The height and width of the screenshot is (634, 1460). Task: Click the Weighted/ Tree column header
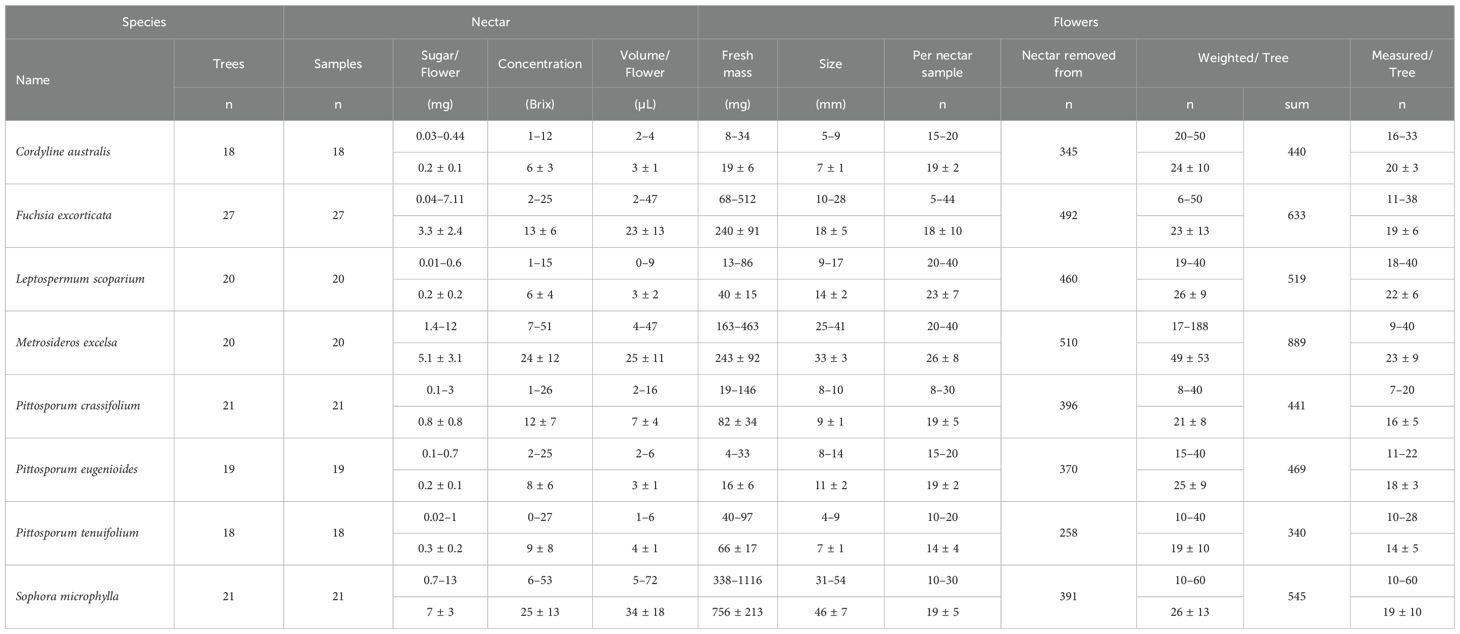point(1243,58)
